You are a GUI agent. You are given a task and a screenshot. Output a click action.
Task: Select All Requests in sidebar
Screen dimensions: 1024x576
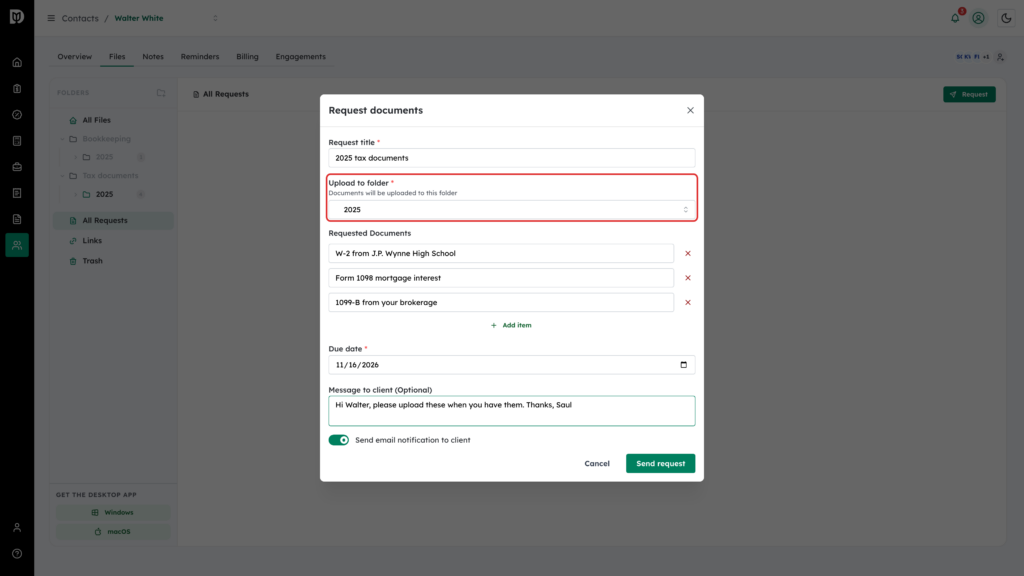[x=113, y=221]
